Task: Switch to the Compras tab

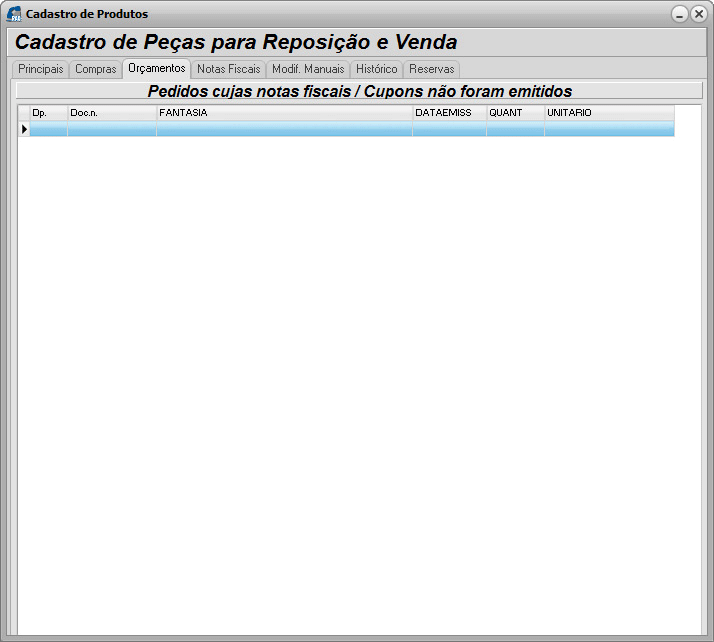Action: tap(96, 69)
